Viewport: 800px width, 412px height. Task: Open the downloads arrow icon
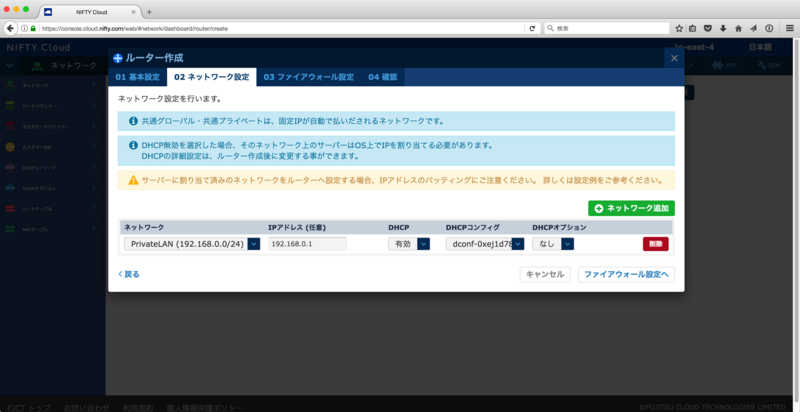723,29
